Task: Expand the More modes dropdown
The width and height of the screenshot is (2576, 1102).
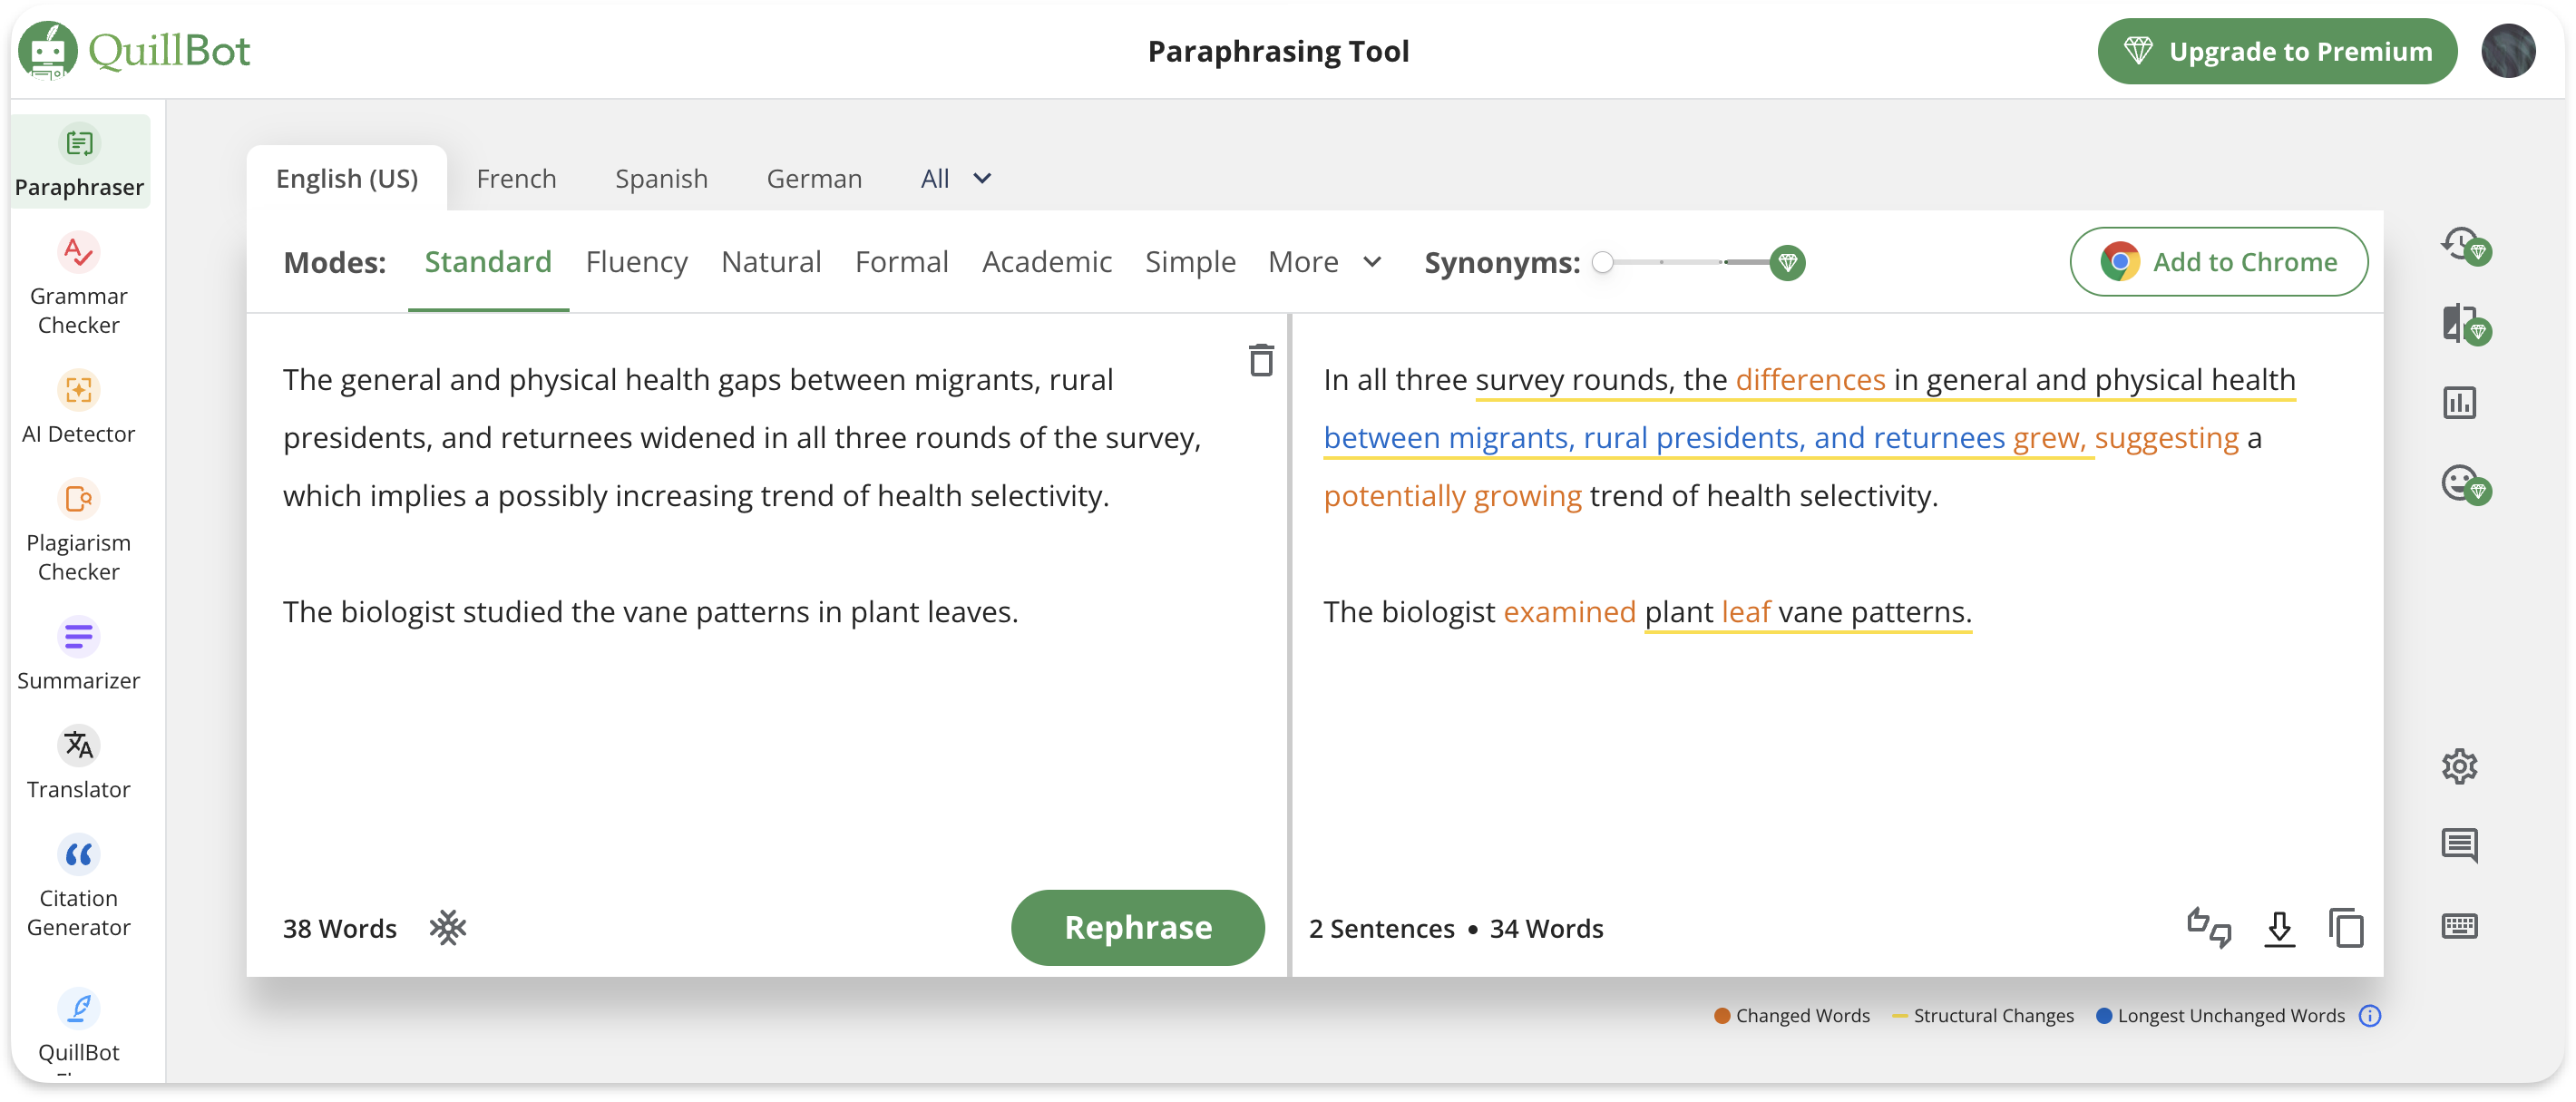Action: tap(1322, 261)
